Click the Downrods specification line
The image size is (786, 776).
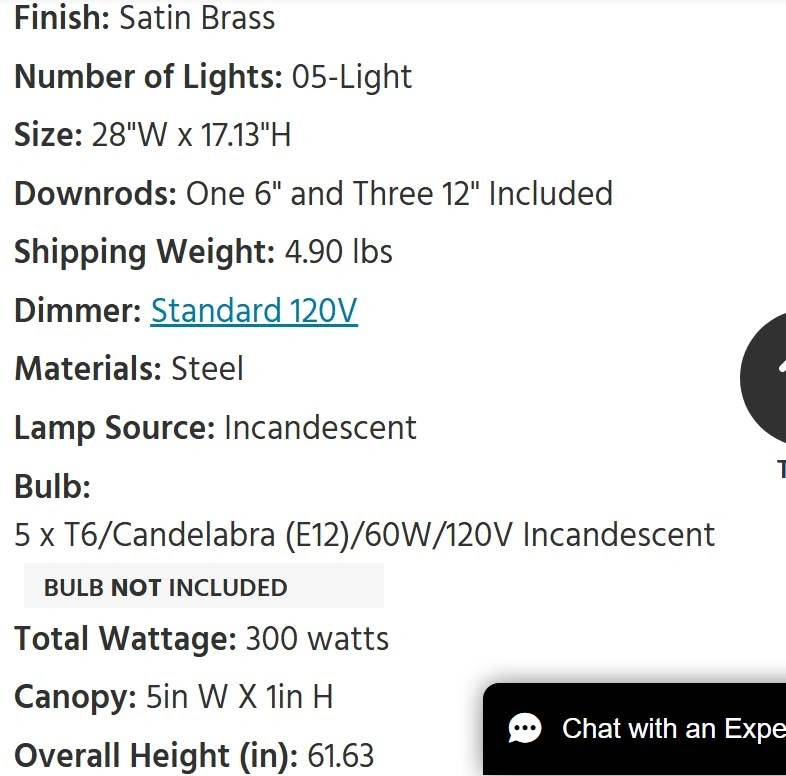[312, 194]
